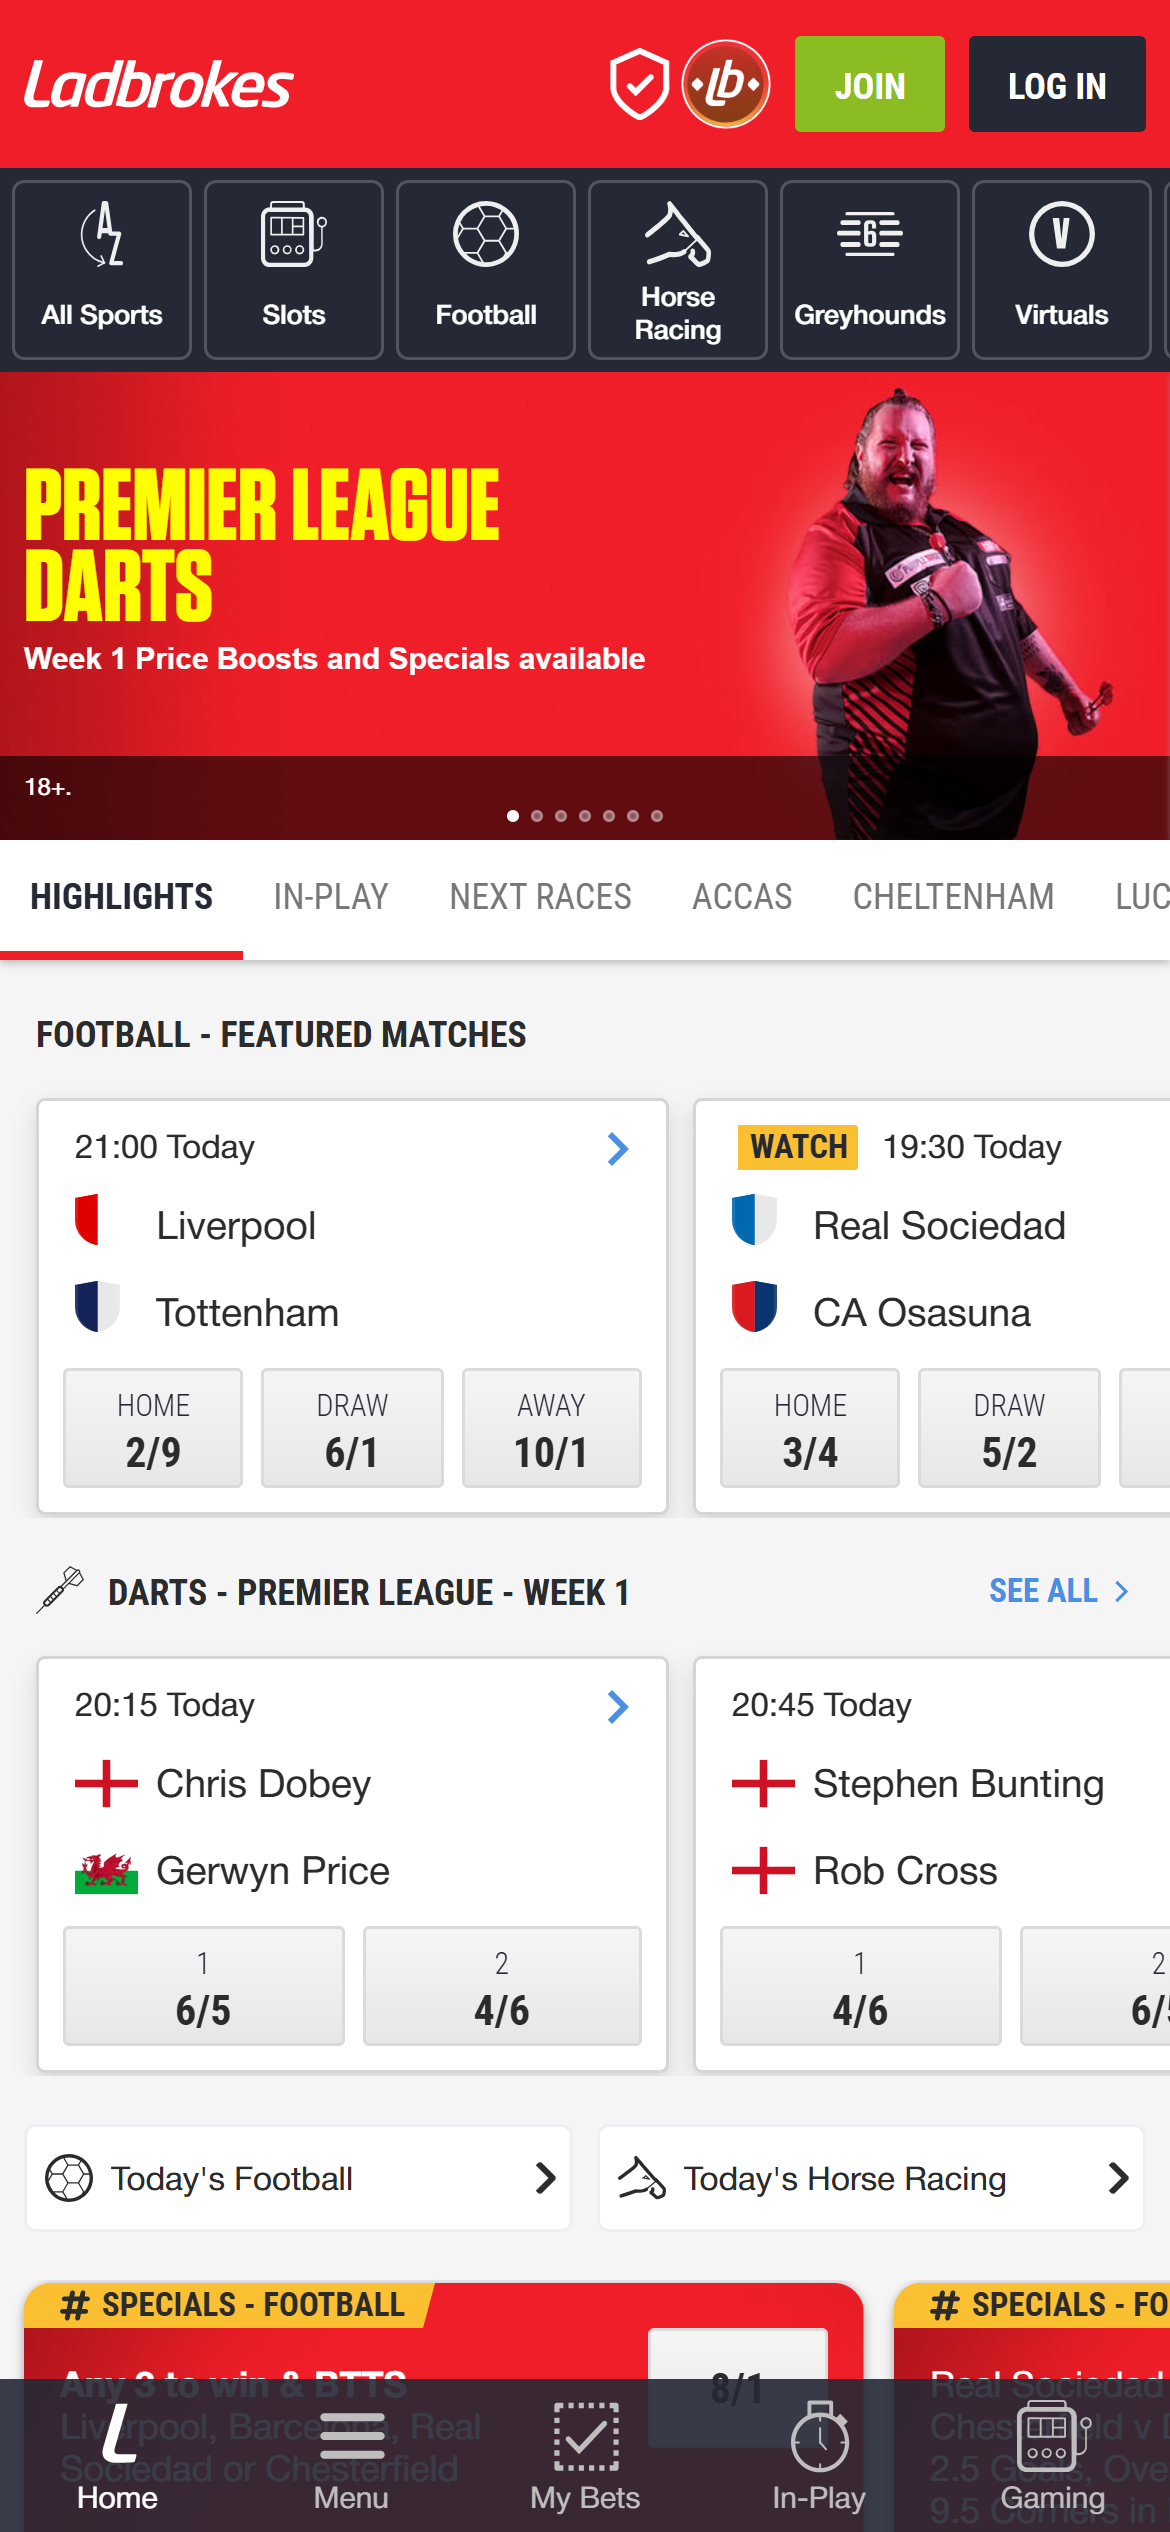Select the third carousel dot indicator
Viewport: 1170px width, 2532px height.
(x=561, y=816)
